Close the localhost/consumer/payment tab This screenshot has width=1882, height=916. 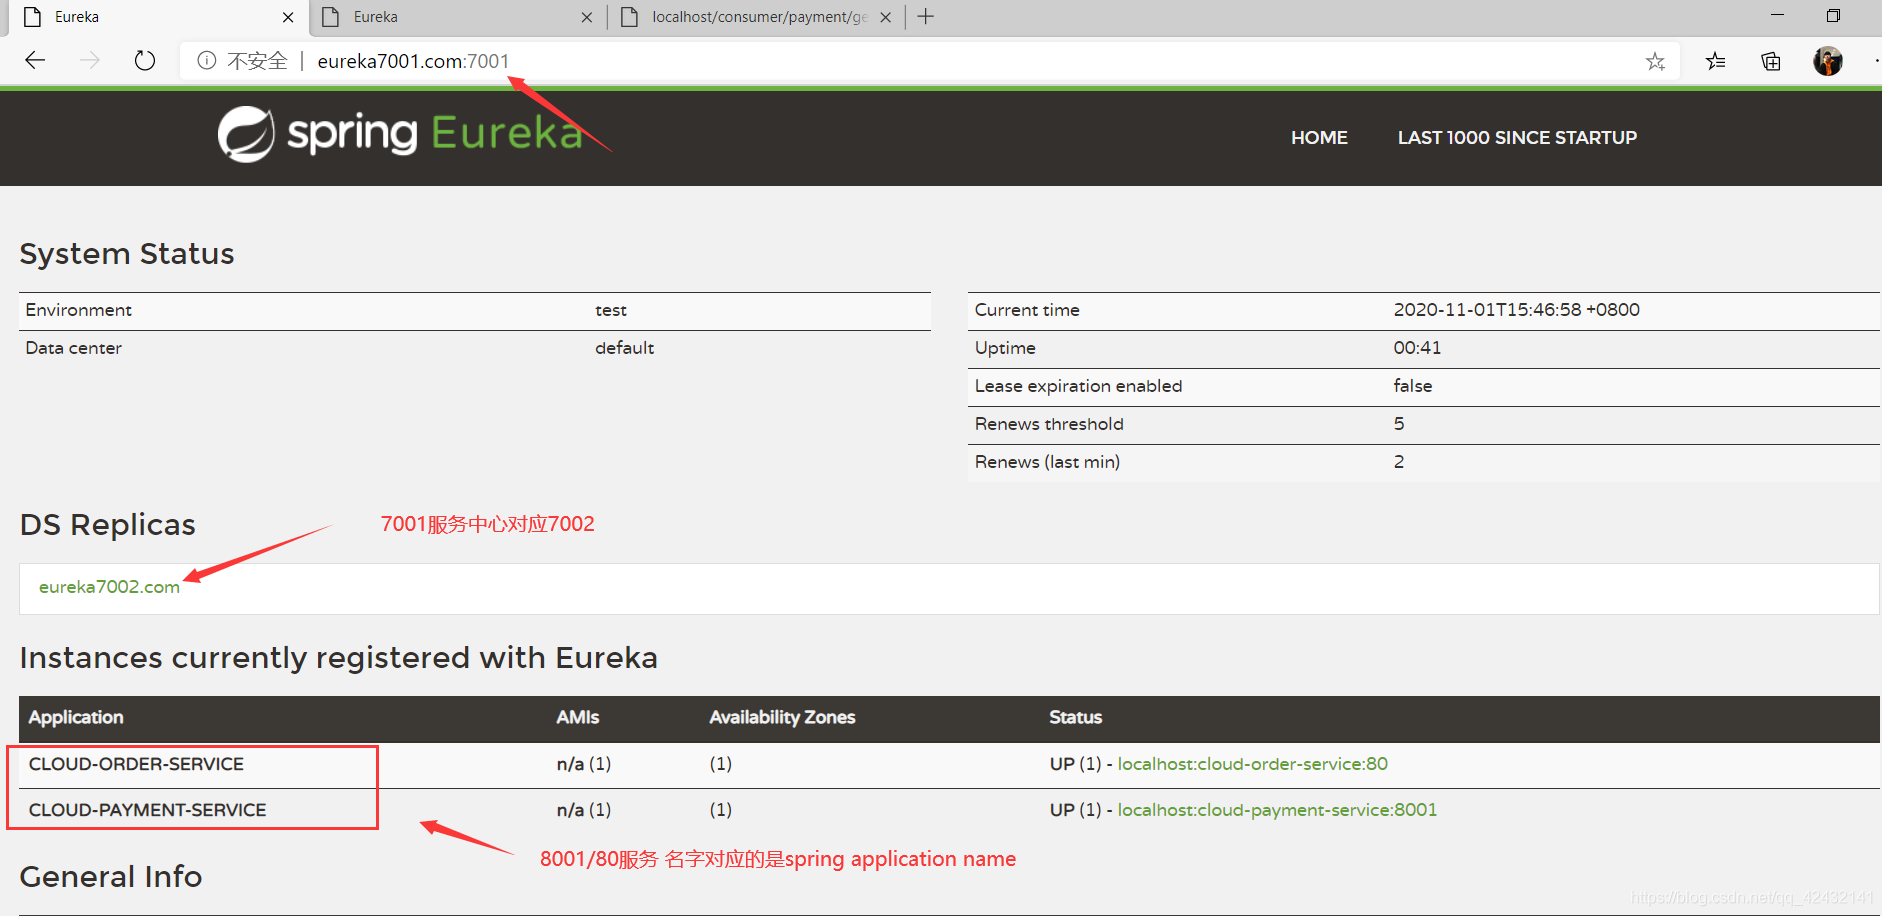point(885,17)
